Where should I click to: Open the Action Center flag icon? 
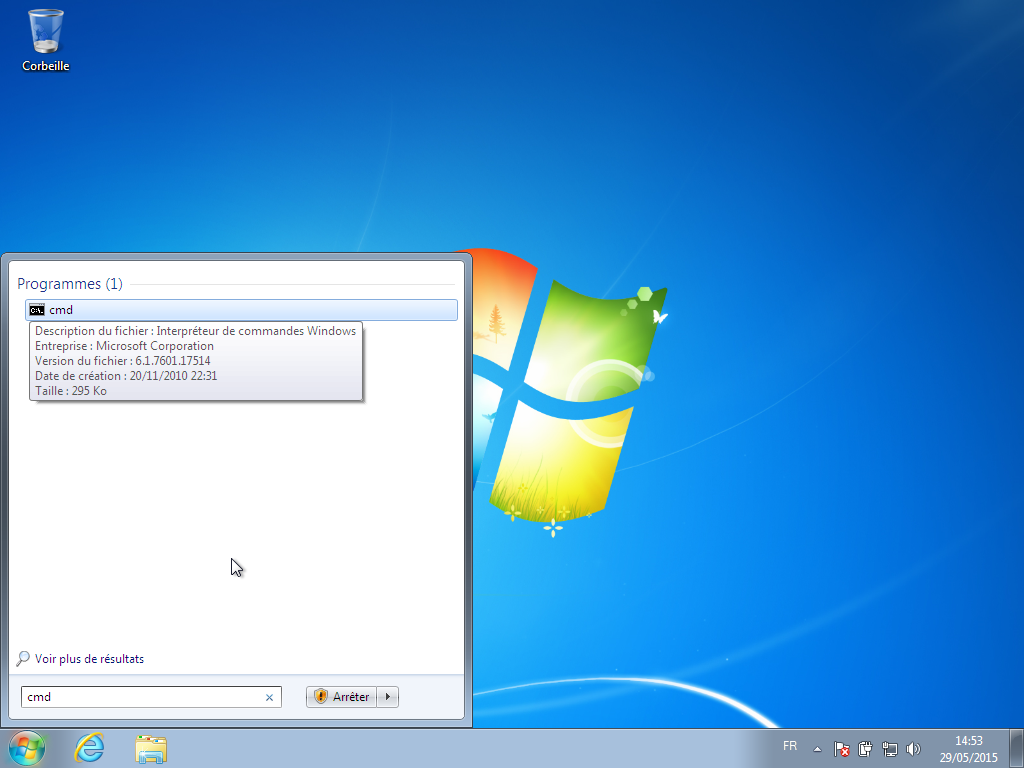[841, 748]
